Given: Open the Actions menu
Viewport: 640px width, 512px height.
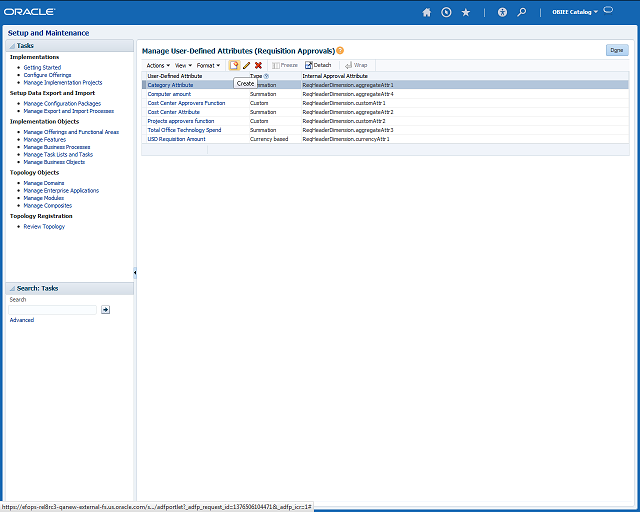Looking at the screenshot, I should click(158, 65).
